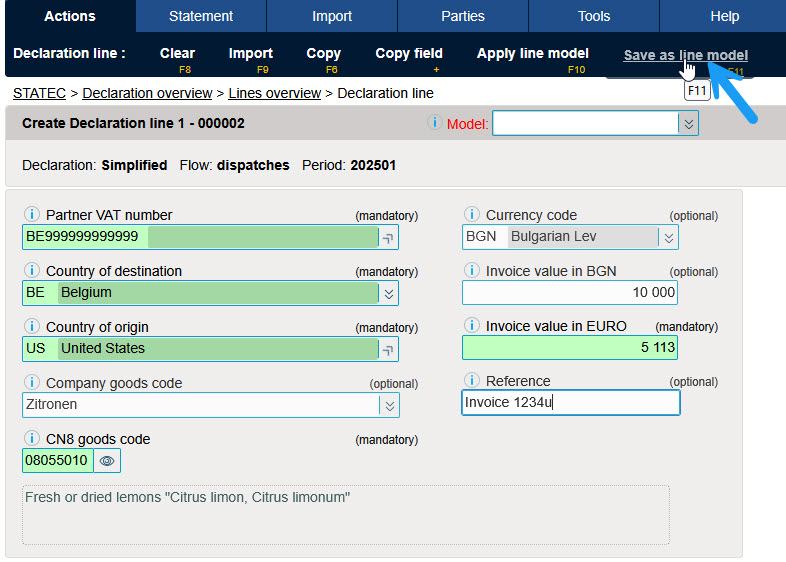This screenshot has height=562, width=786.
Task: Click info icon next to Partner VAT number
Action: coord(31,215)
